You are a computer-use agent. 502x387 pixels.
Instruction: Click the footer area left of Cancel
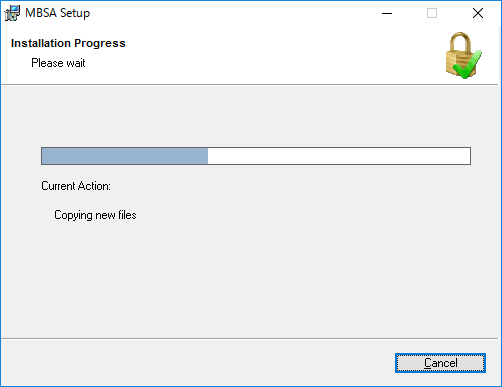[197, 363]
